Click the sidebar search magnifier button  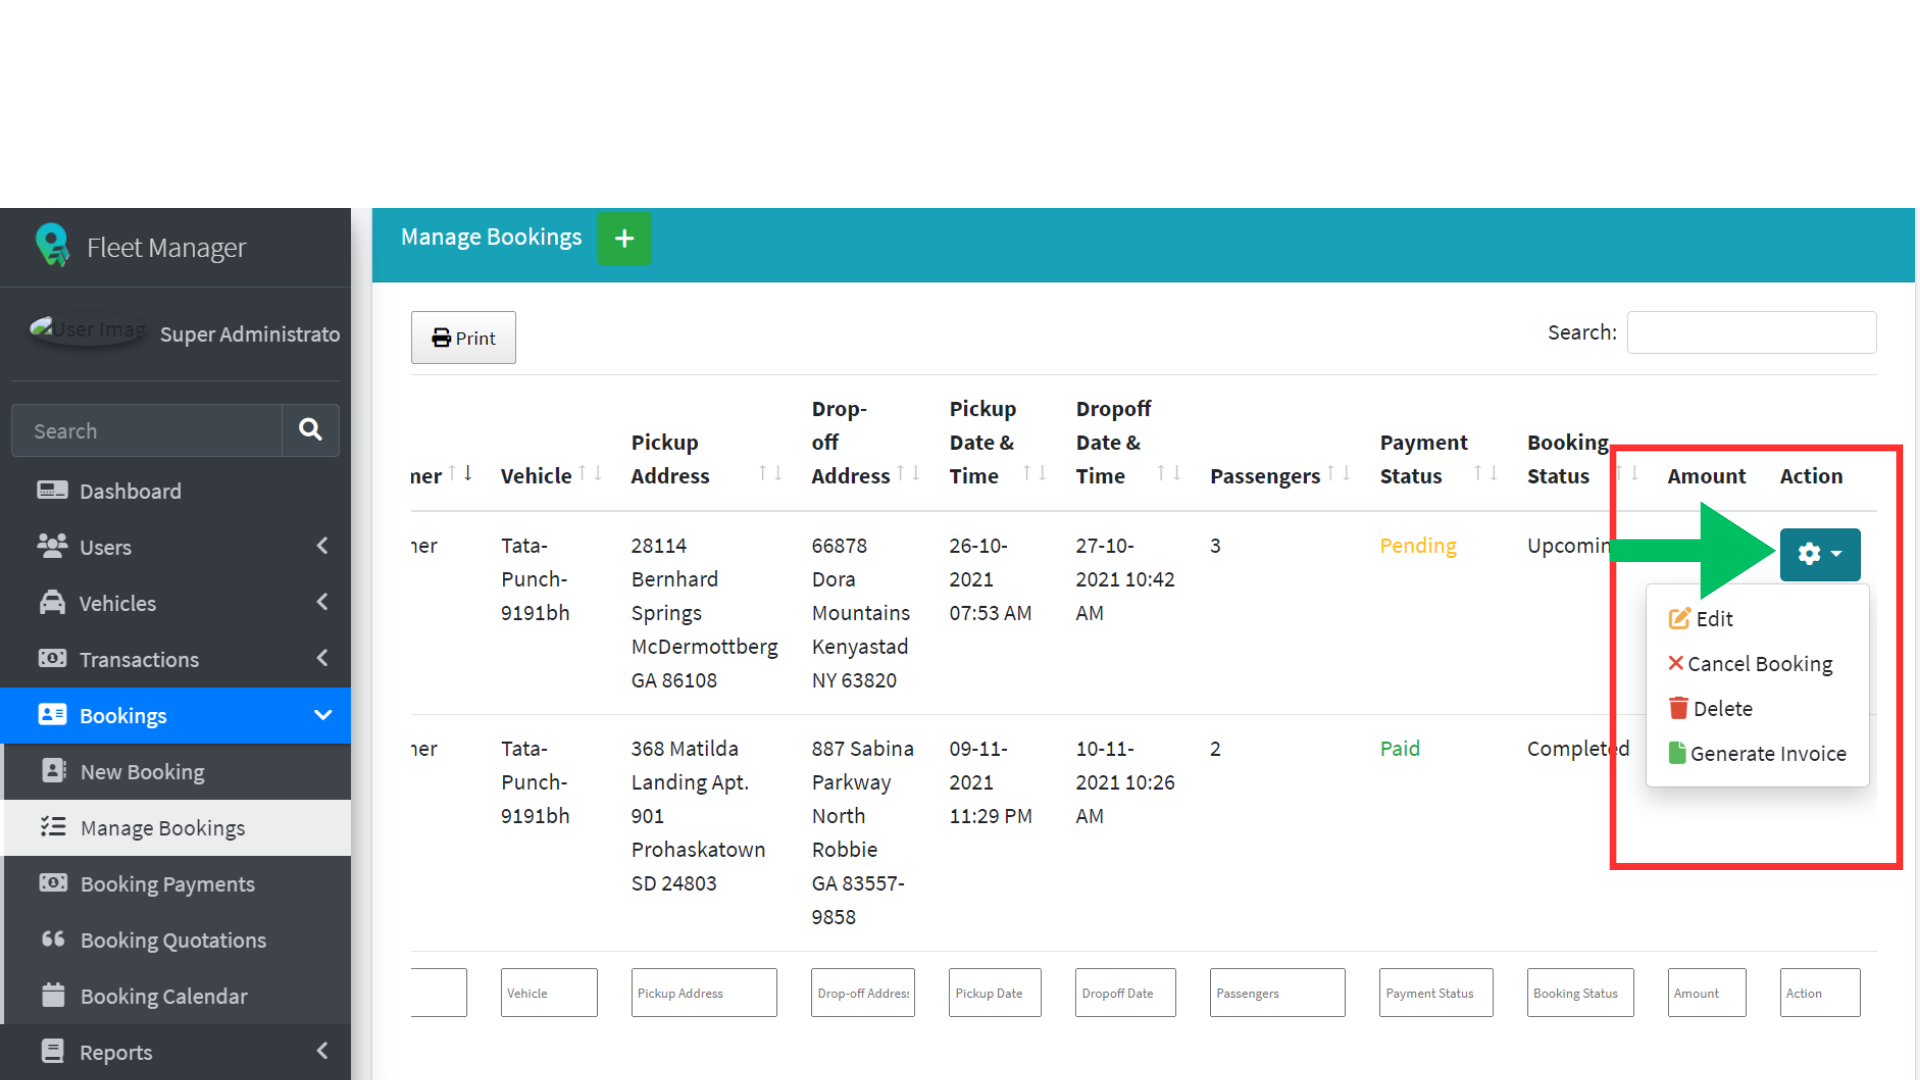[310, 430]
